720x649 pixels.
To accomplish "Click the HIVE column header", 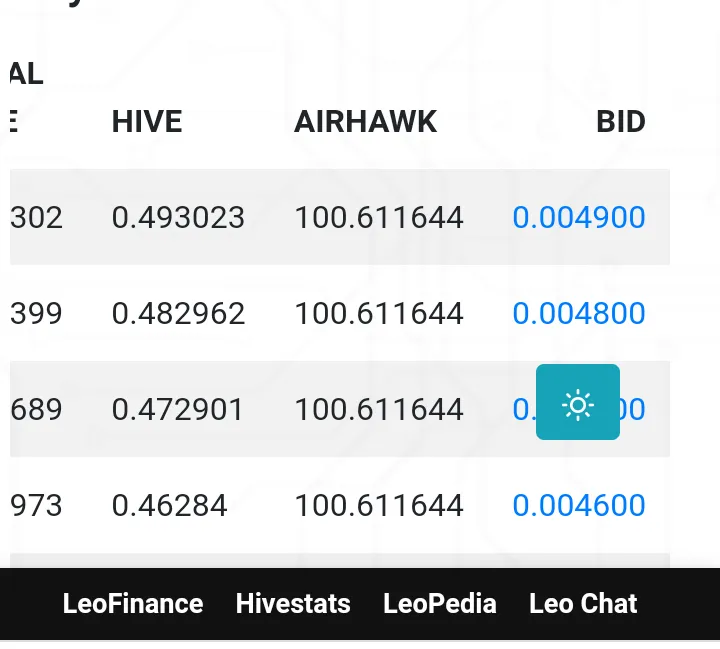I will pos(147,122).
